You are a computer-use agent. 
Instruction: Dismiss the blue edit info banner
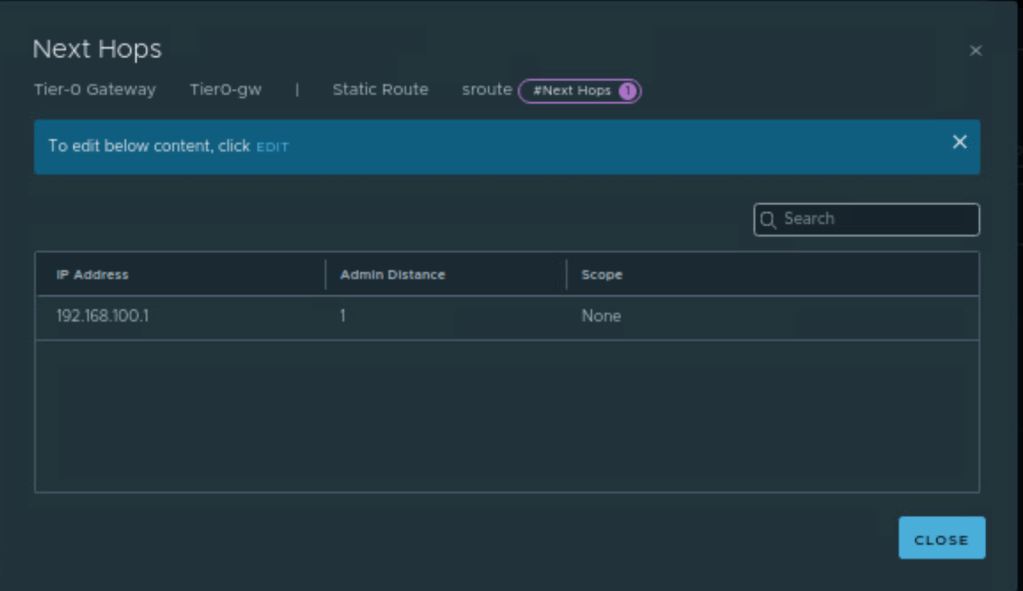(x=959, y=142)
